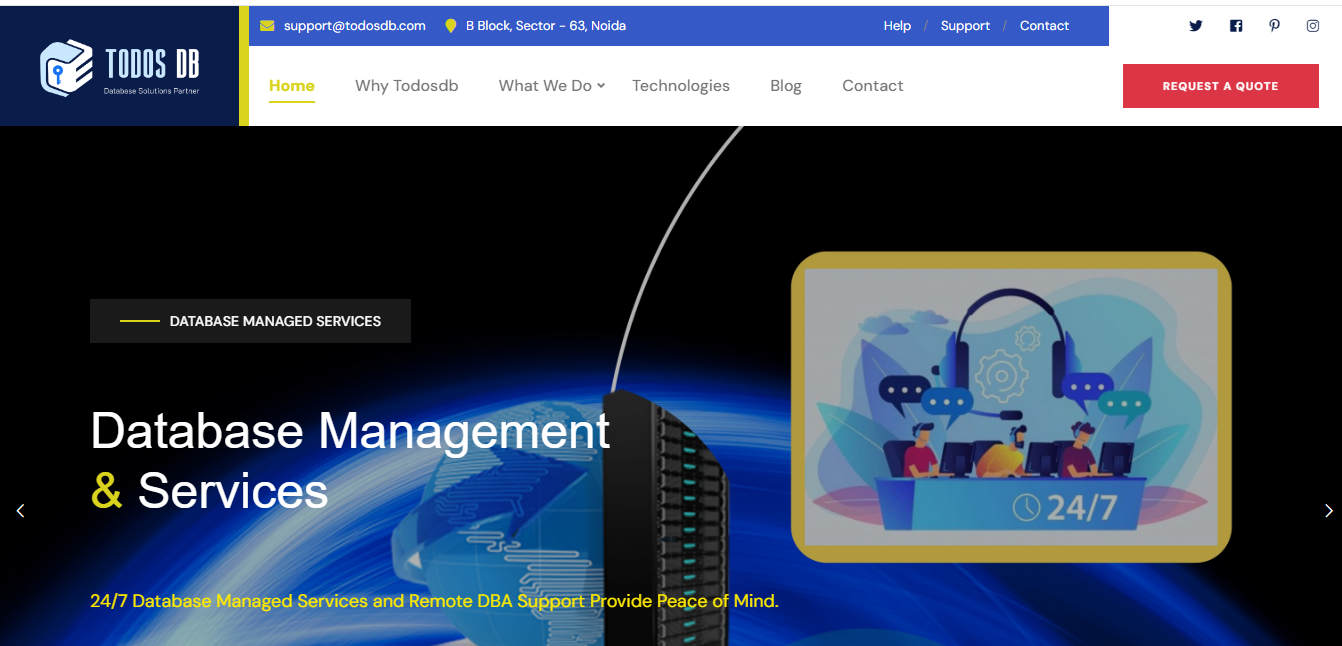This screenshot has width=1342, height=646.
Task: Click the 24/7 support team illustration
Action: coord(1011,407)
